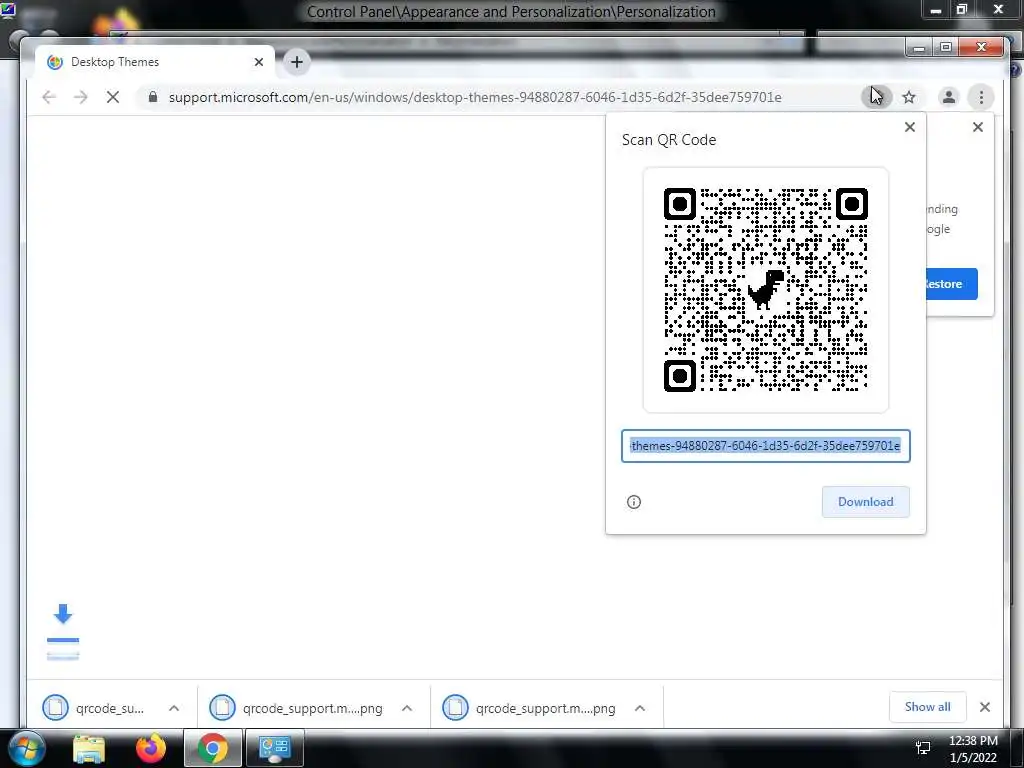
Task: Bookmark this page with the star icon
Action: 908,97
